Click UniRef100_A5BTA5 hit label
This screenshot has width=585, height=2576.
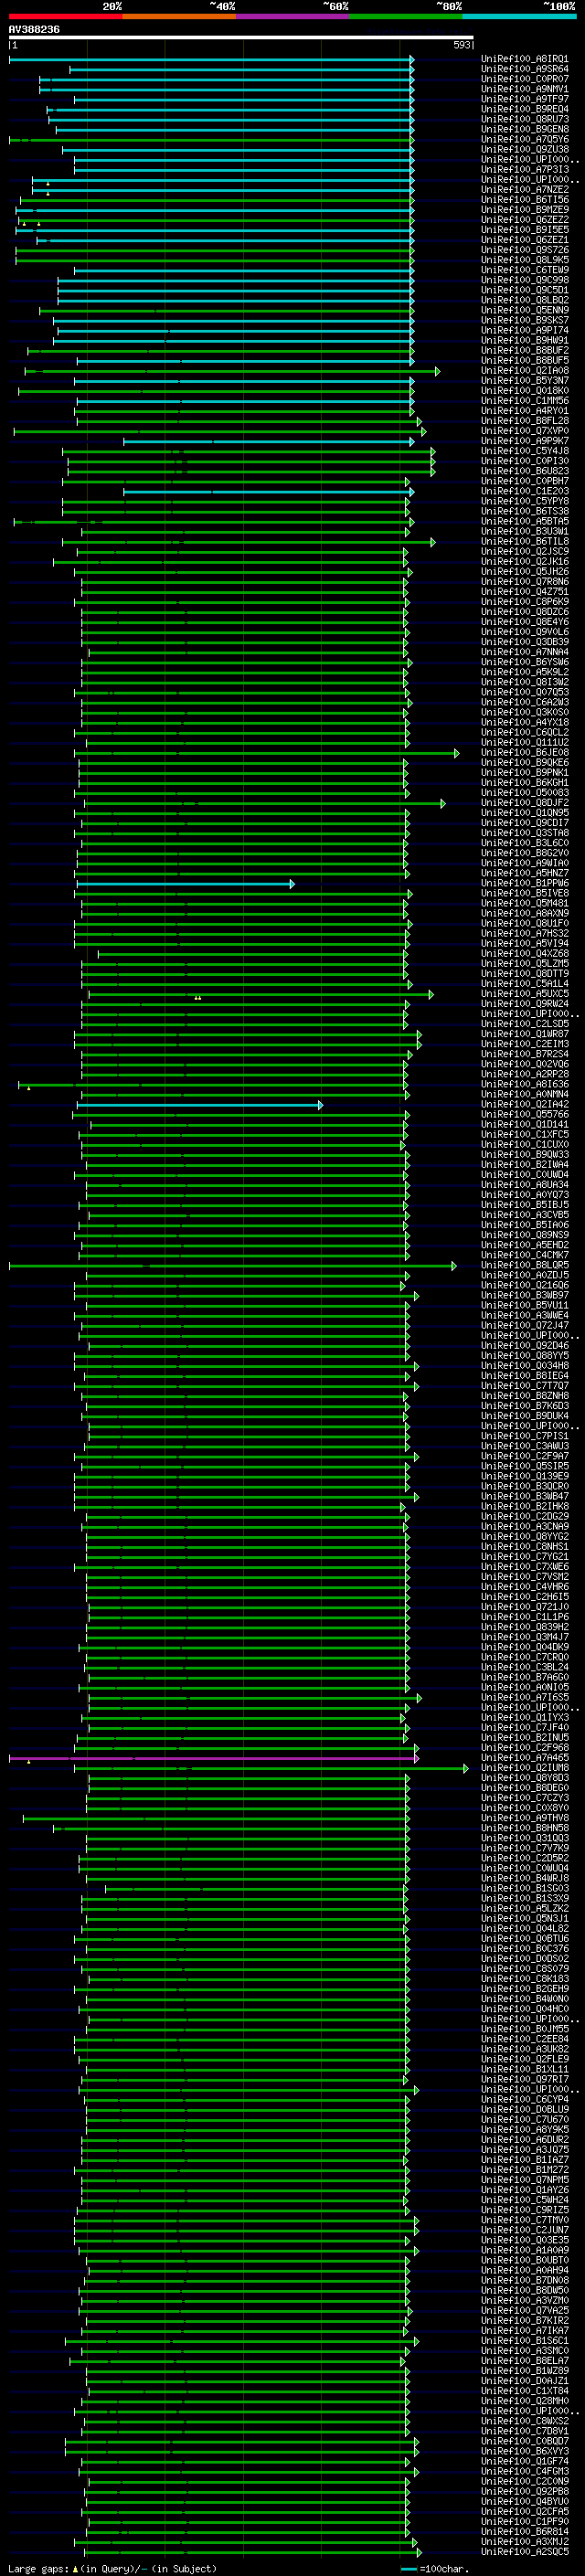tap(524, 521)
